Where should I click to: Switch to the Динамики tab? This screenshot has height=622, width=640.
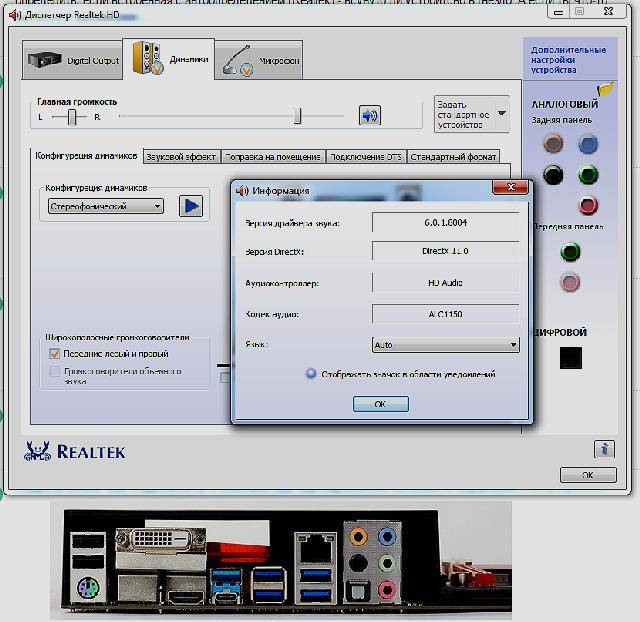click(168, 59)
